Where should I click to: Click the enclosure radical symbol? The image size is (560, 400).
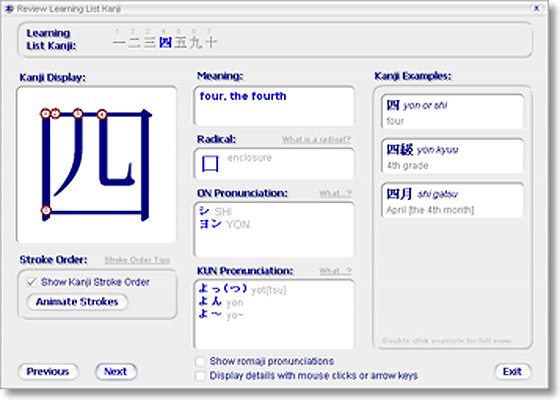(x=210, y=164)
